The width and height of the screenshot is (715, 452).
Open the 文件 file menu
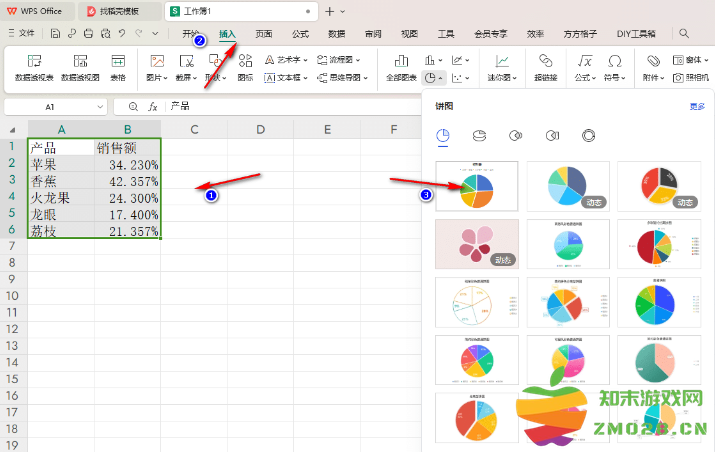tap(21, 33)
